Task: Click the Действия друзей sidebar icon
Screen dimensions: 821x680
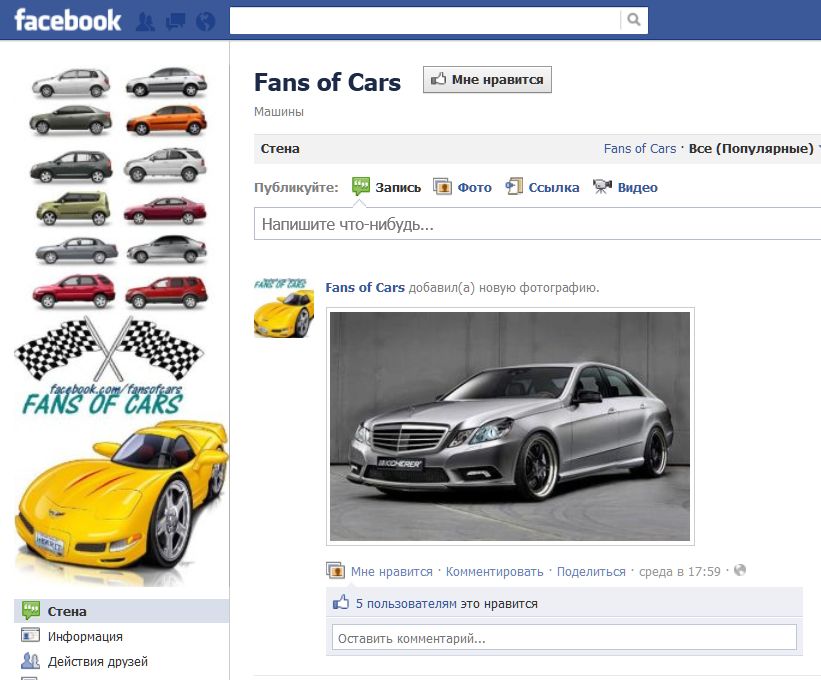Action: coord(30,661)
